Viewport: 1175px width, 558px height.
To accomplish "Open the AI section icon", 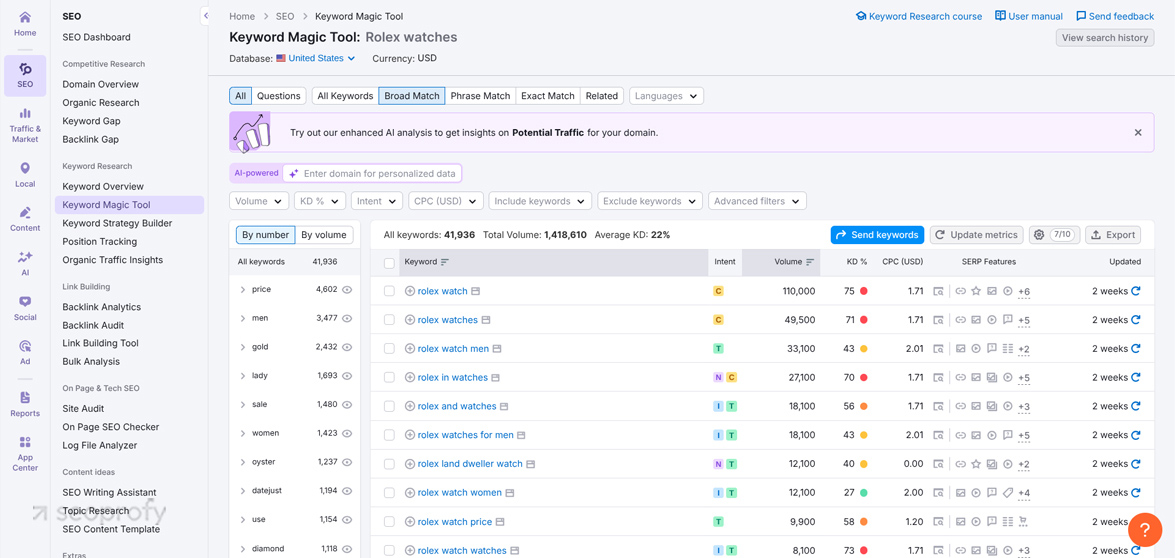I will (x=25, y=264).
